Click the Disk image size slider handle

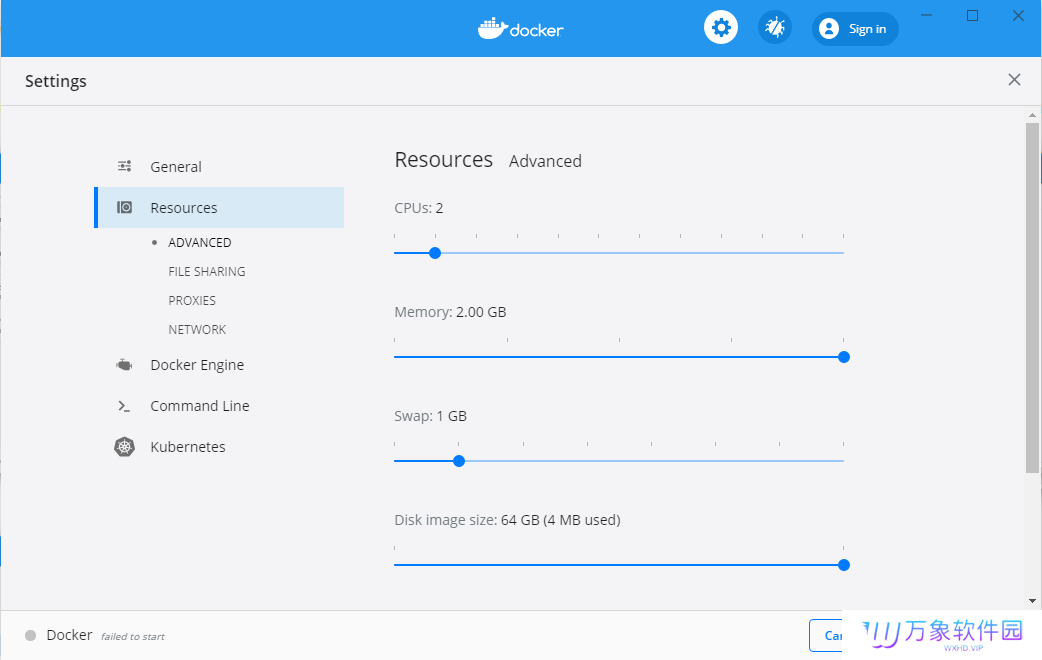pyautogui.click(x=844, y=565)
